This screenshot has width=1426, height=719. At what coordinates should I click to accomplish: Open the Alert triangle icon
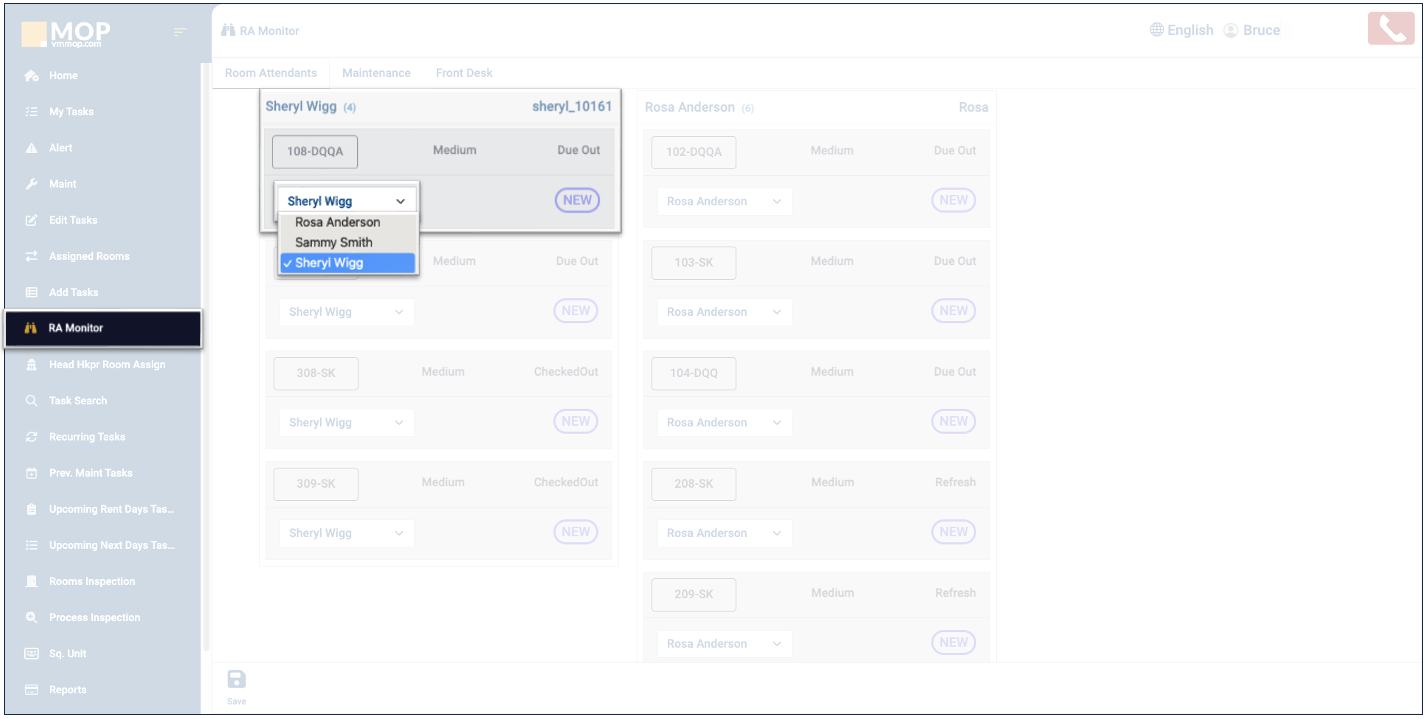pyautogui.click(x=31, y=148)
